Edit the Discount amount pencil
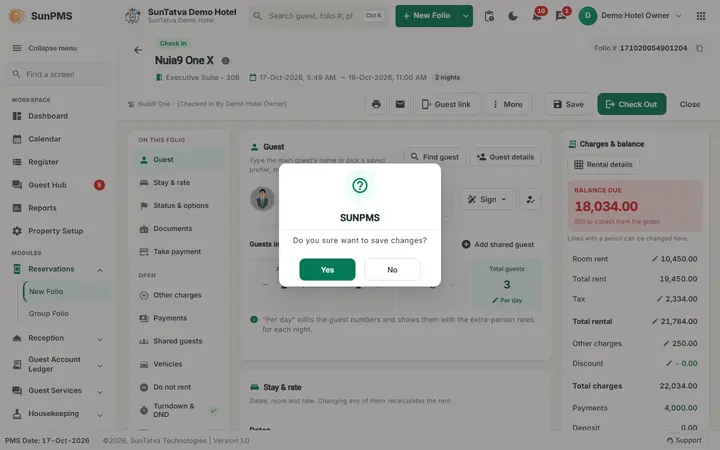The width and height of the screenshot is (720, 450). (x=669, y=364)
